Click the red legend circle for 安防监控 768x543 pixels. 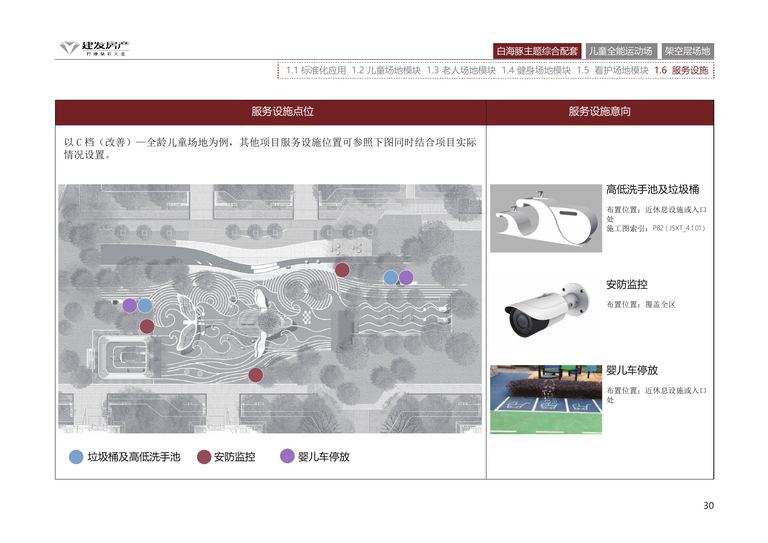[x=204, y=457]
